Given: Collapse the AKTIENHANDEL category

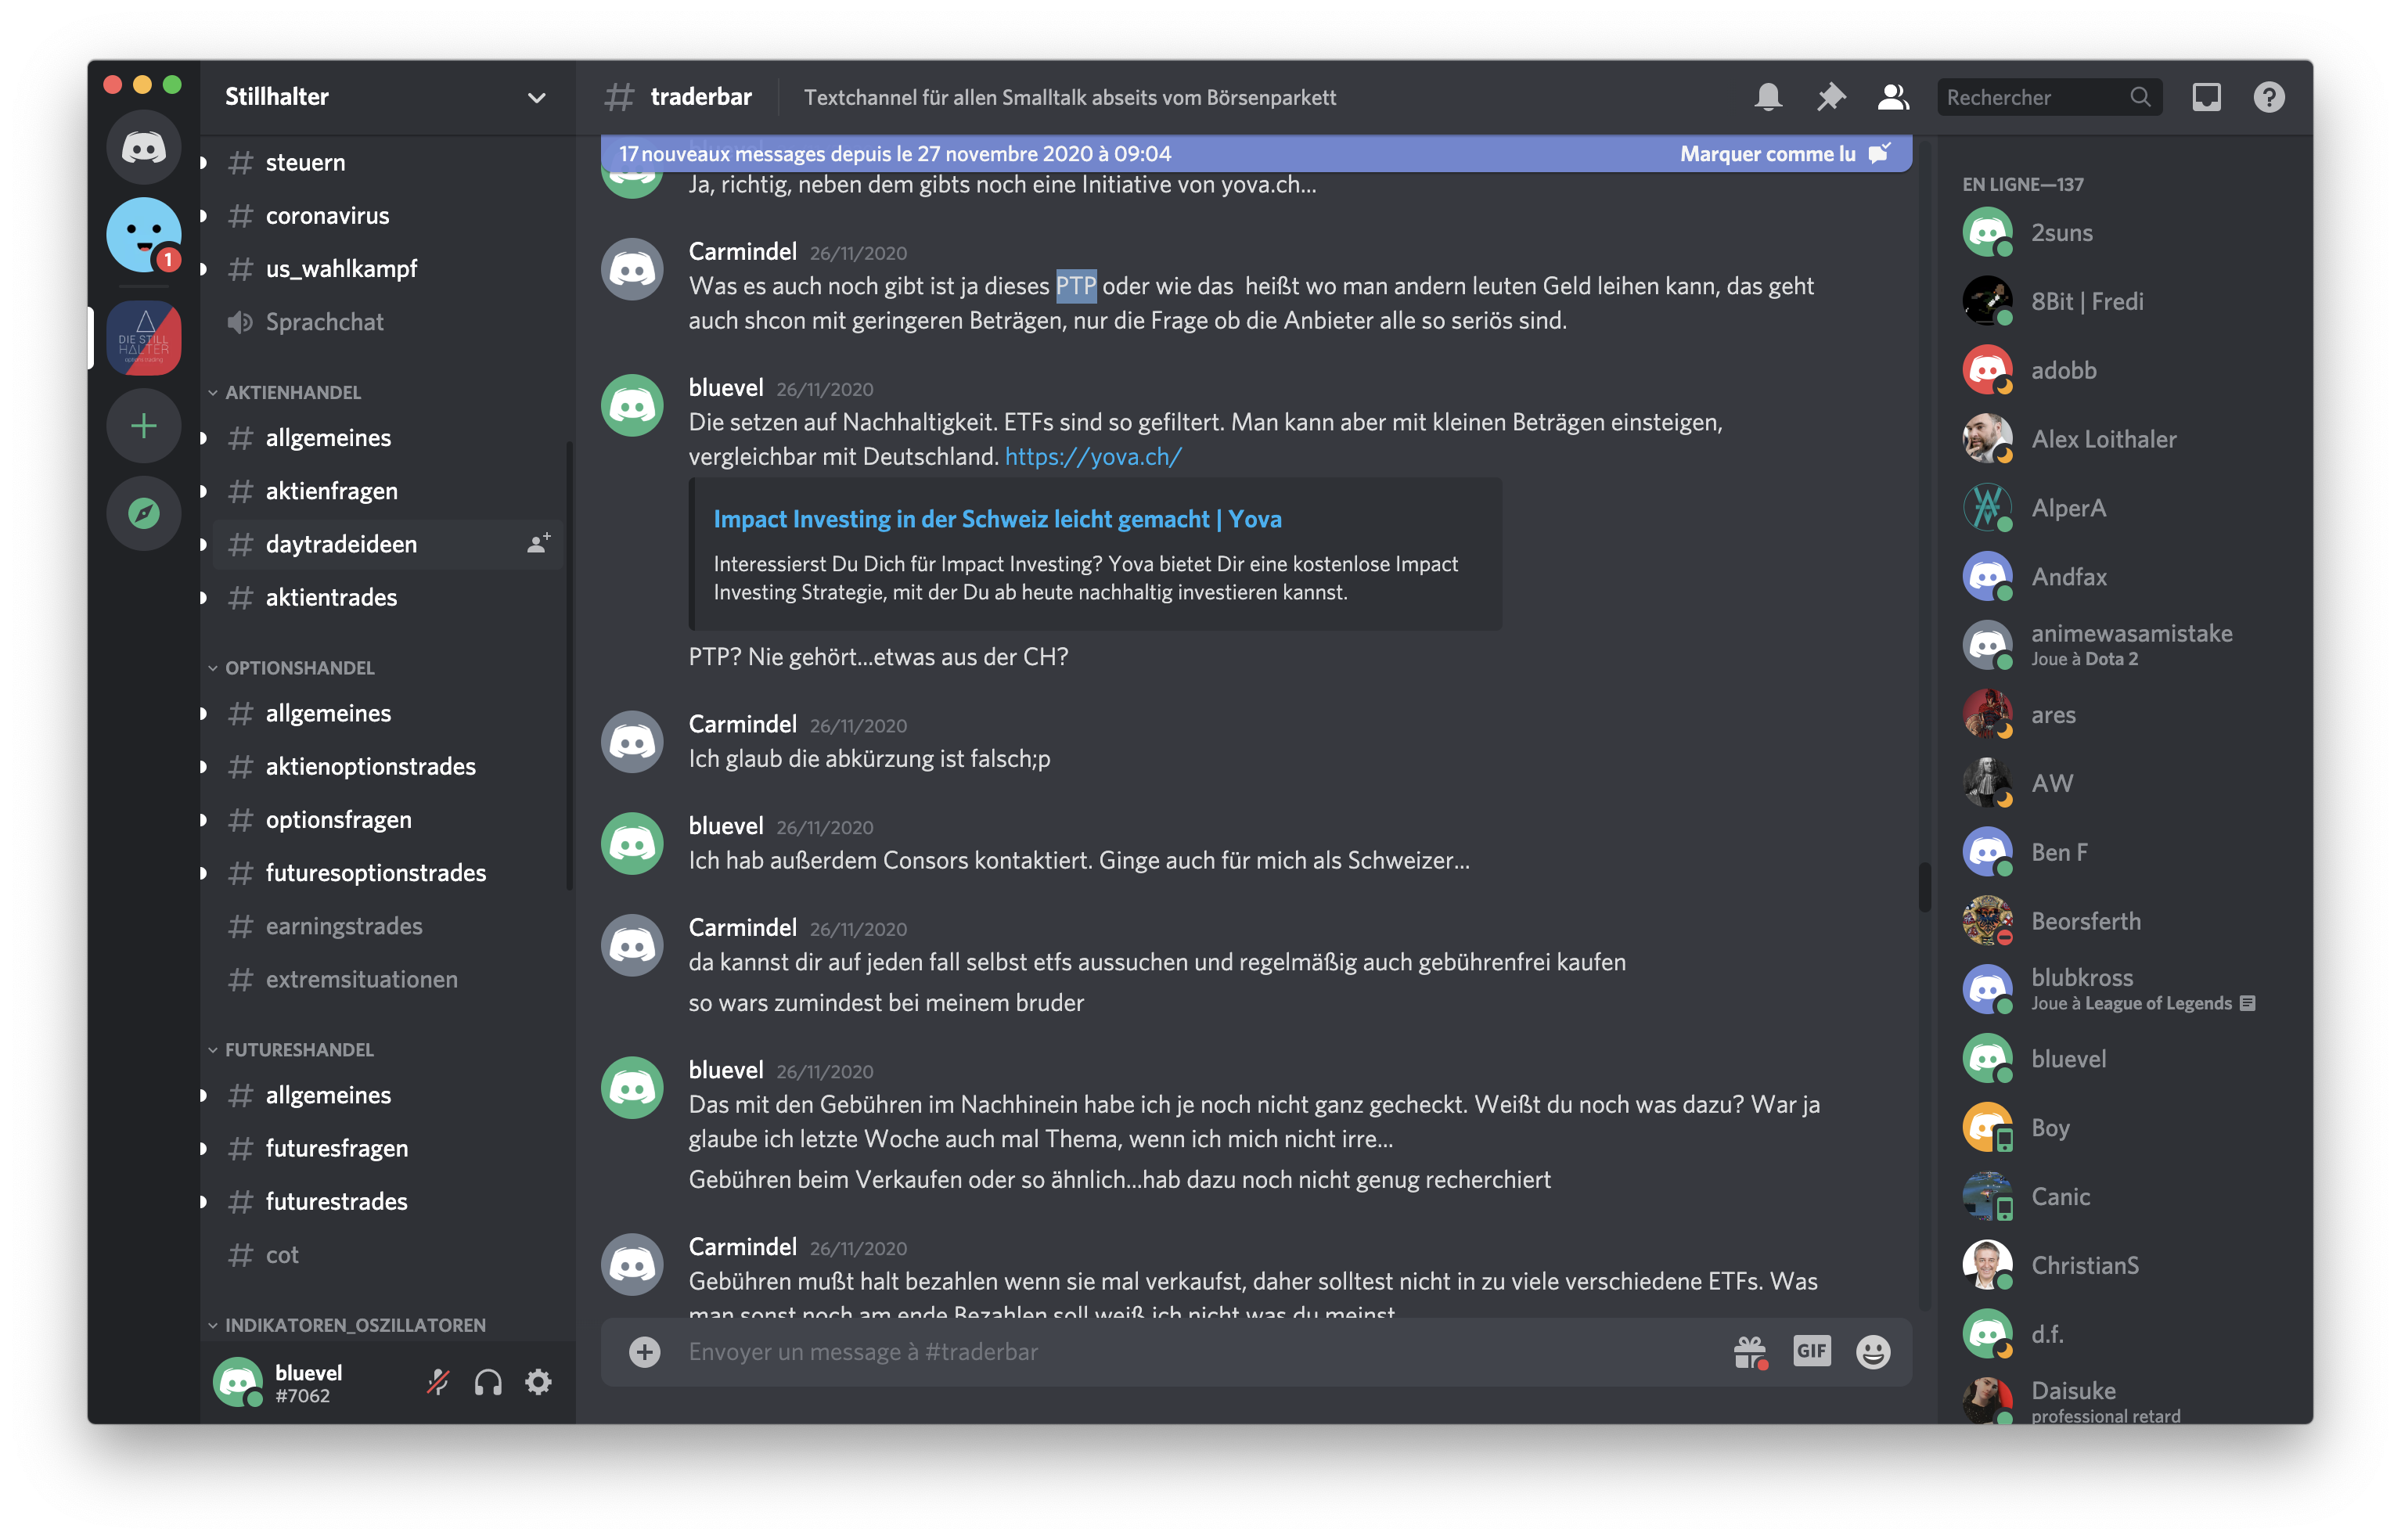Looking at the screenshot, I should click(x=292, y=392).
